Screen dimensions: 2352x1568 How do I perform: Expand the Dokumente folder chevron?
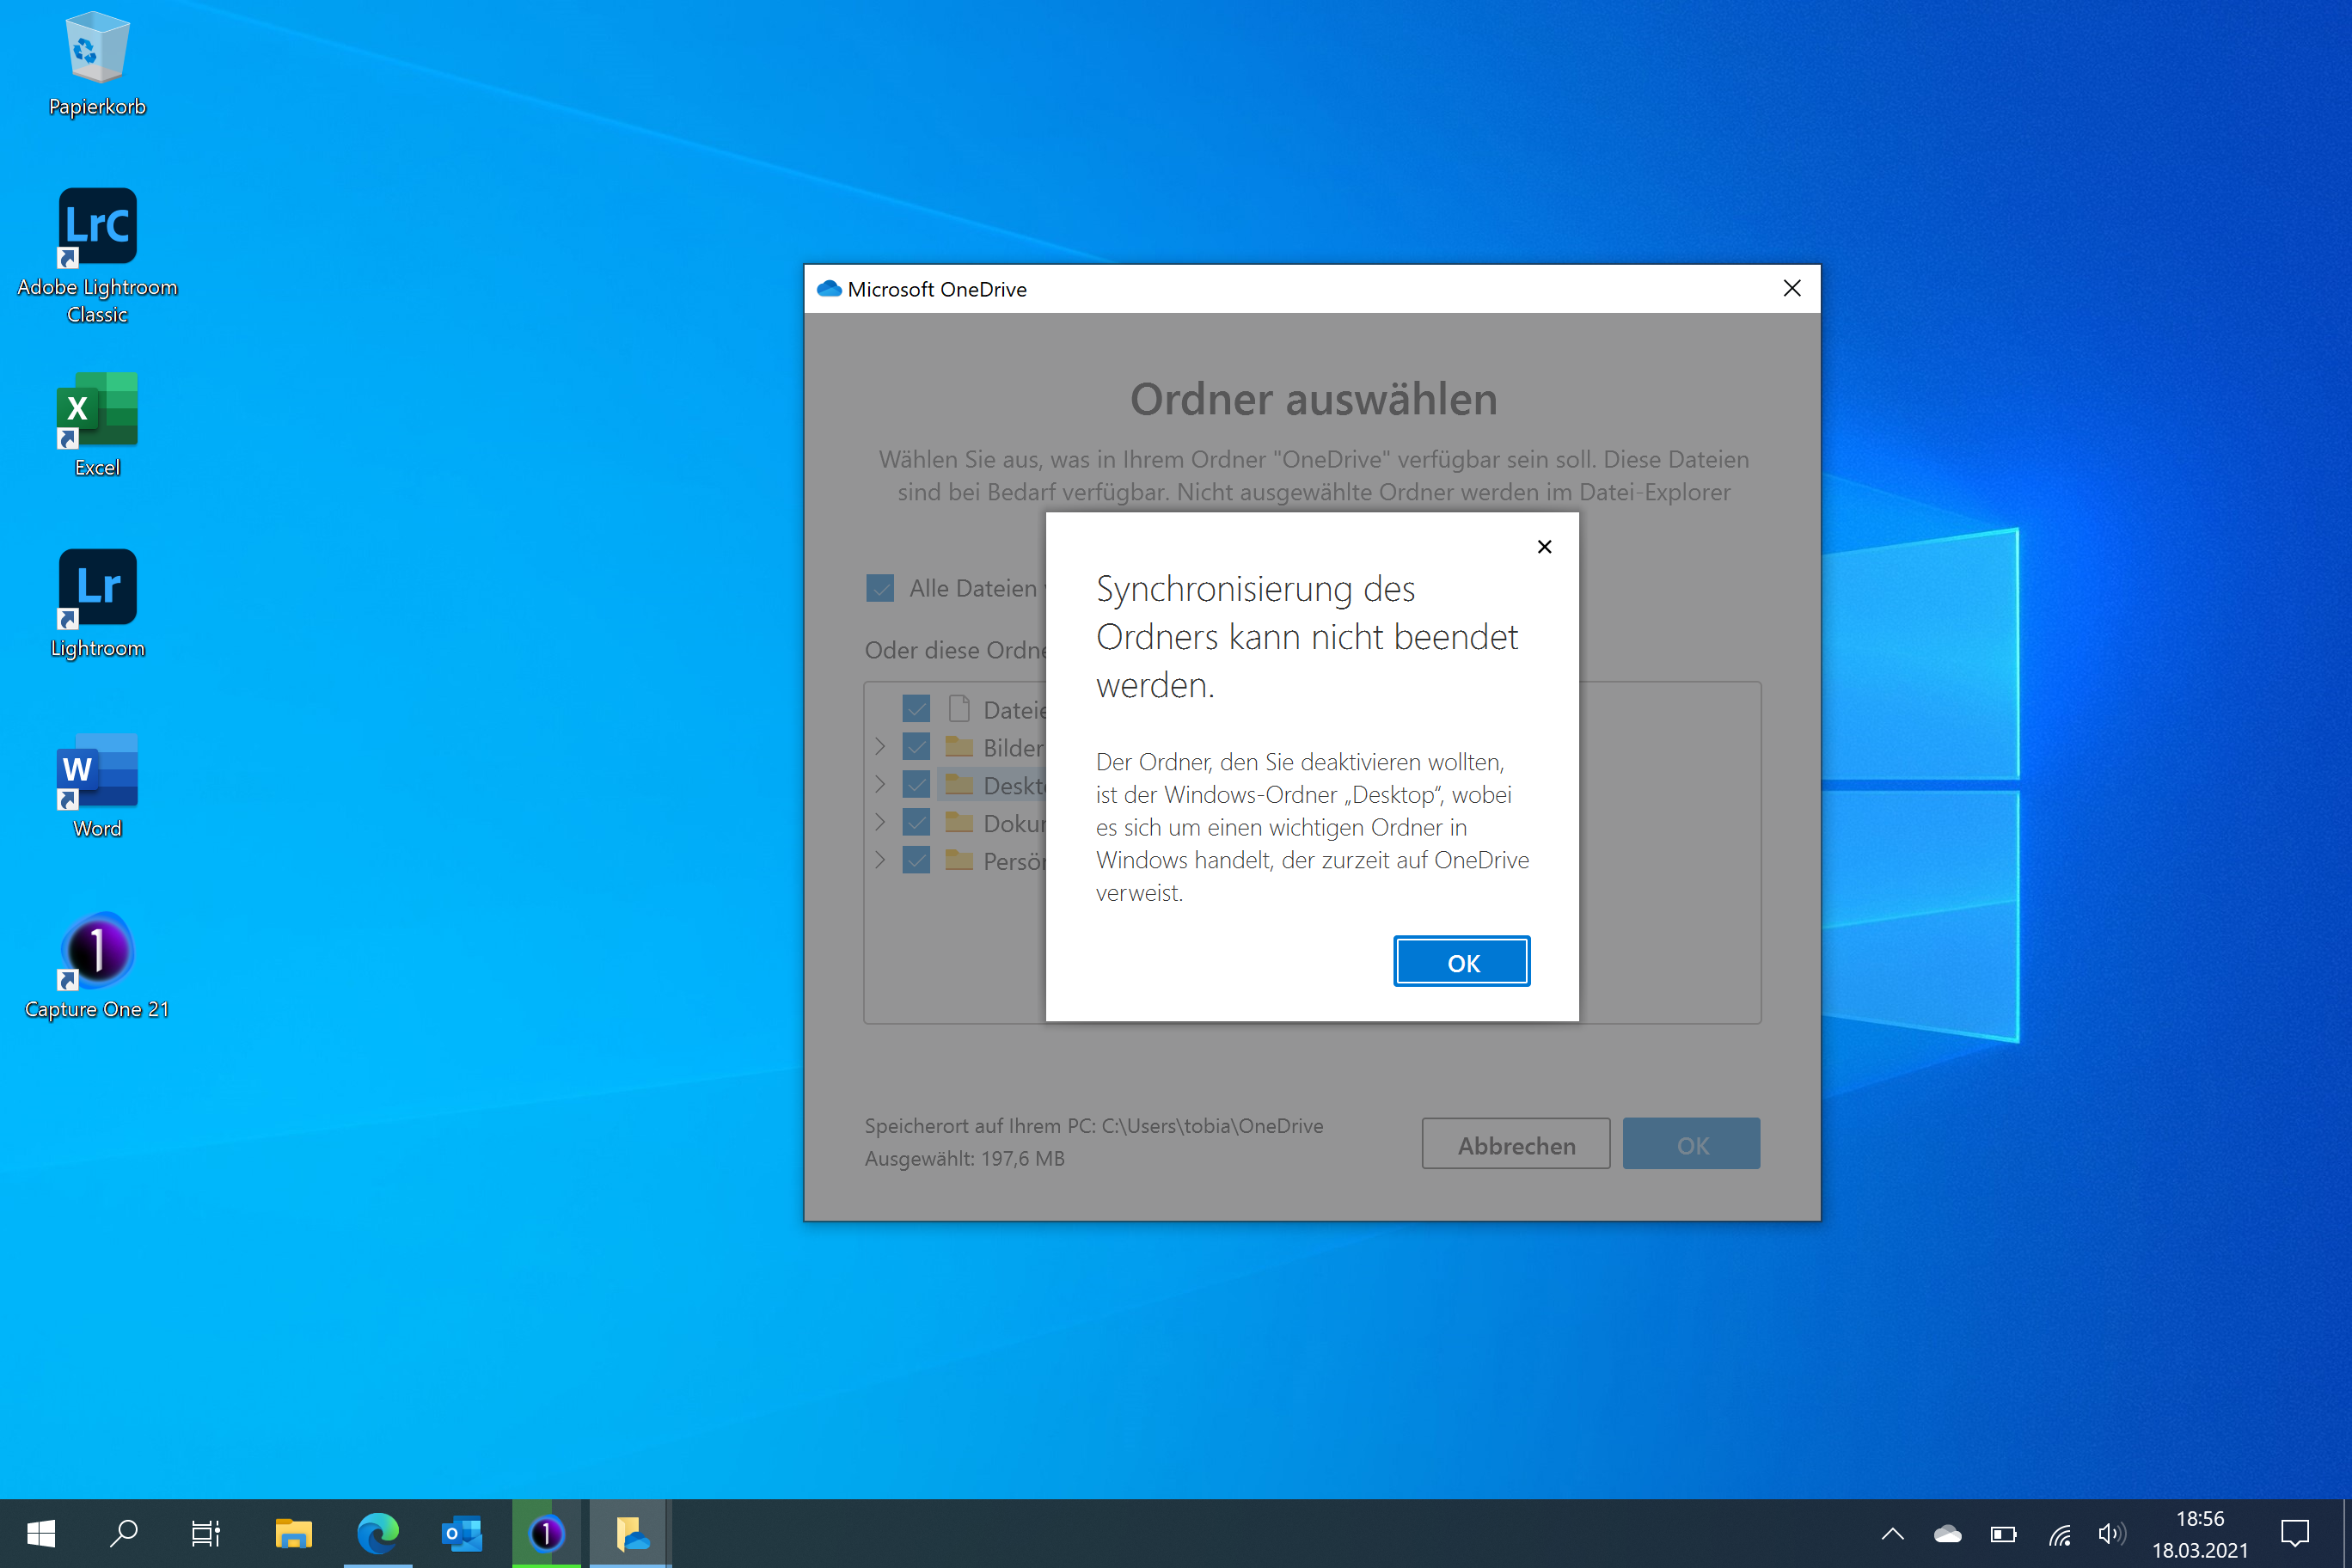click(x=880, y=822)
